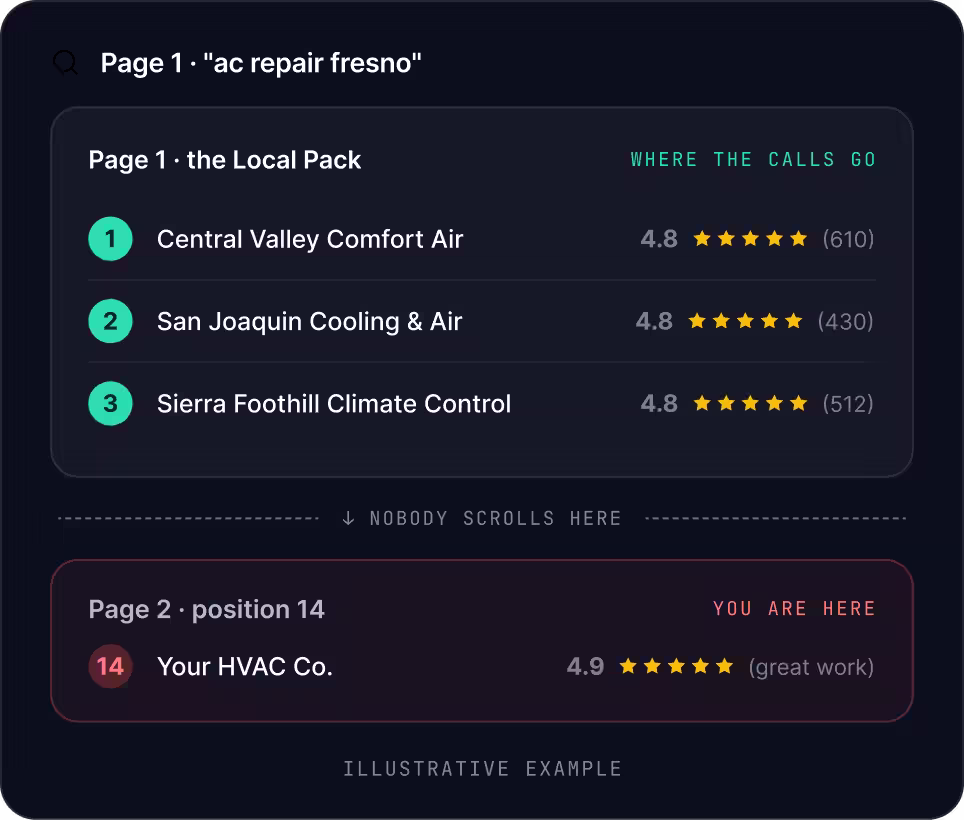
Task: Open Sierra Foothill Climate Control listing
Action: pyautogui.click(x=334, y=404)
